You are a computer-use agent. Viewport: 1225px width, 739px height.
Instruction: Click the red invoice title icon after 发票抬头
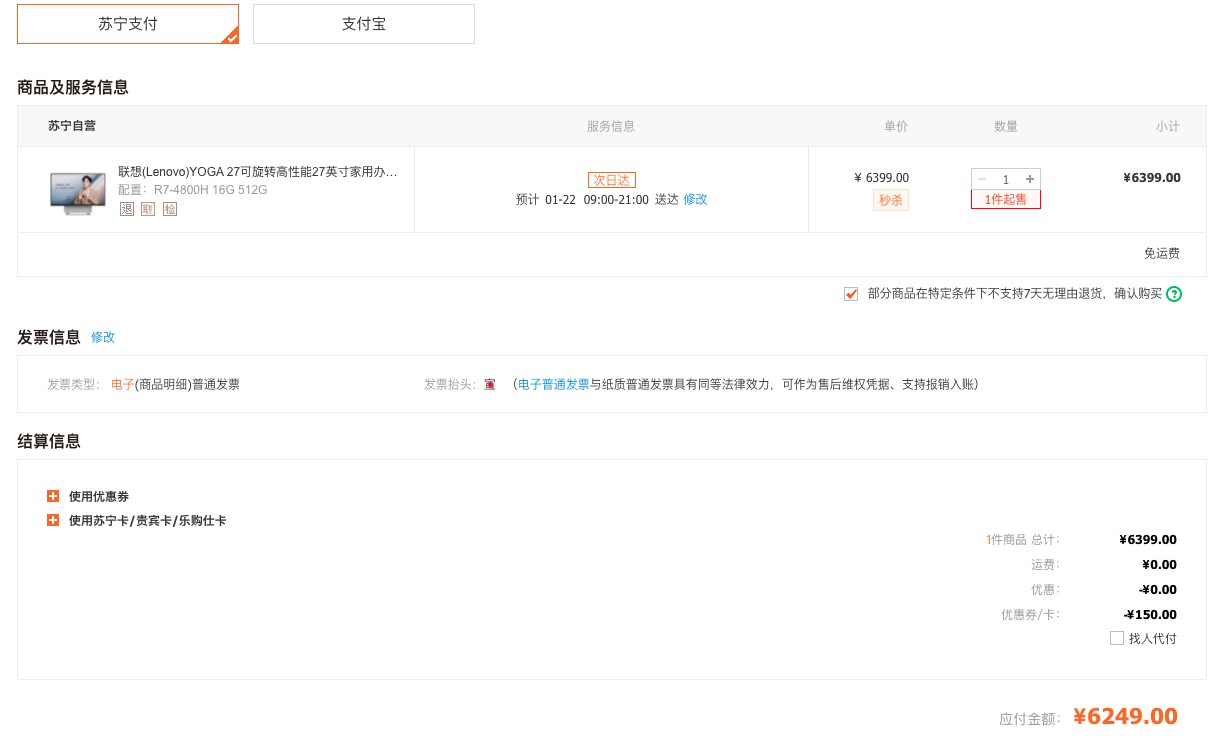coord(490,384)
